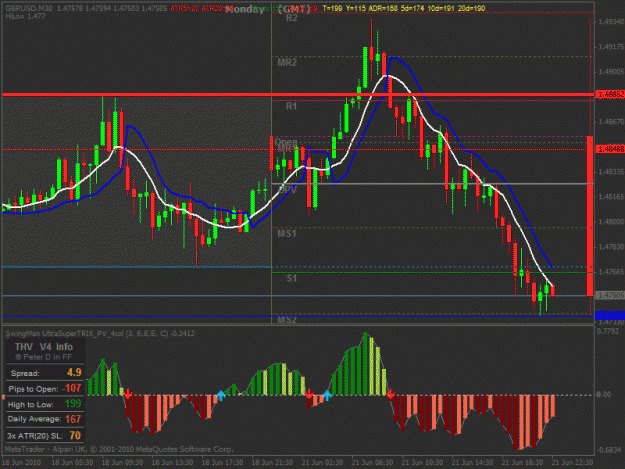The height and width of the screenshot is (469, 625).
Task: Click the red down arrow after the yellow peak bars
Action: [391, 394]
